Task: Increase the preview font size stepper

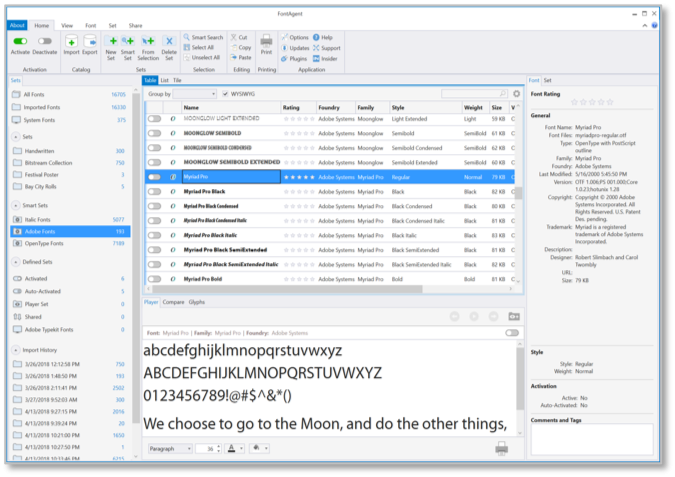Action: click(219, 446)
